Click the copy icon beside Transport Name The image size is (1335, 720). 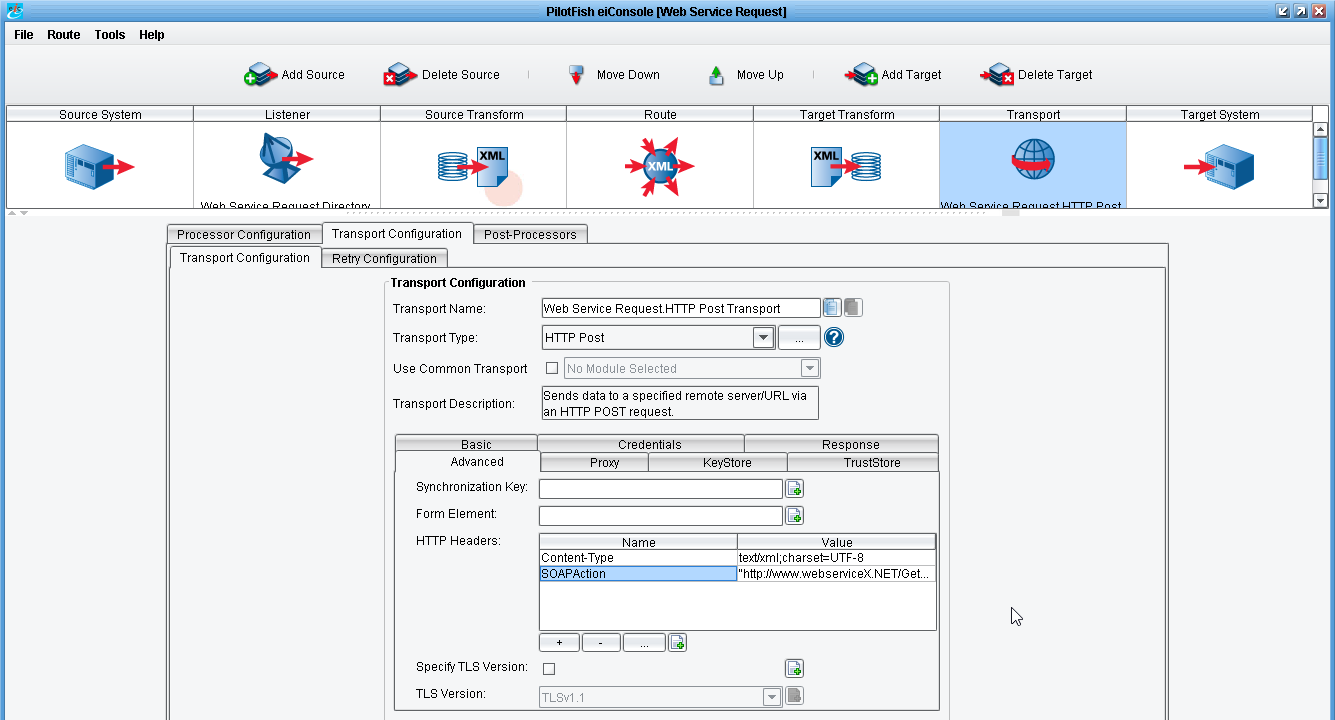point(832,308)
